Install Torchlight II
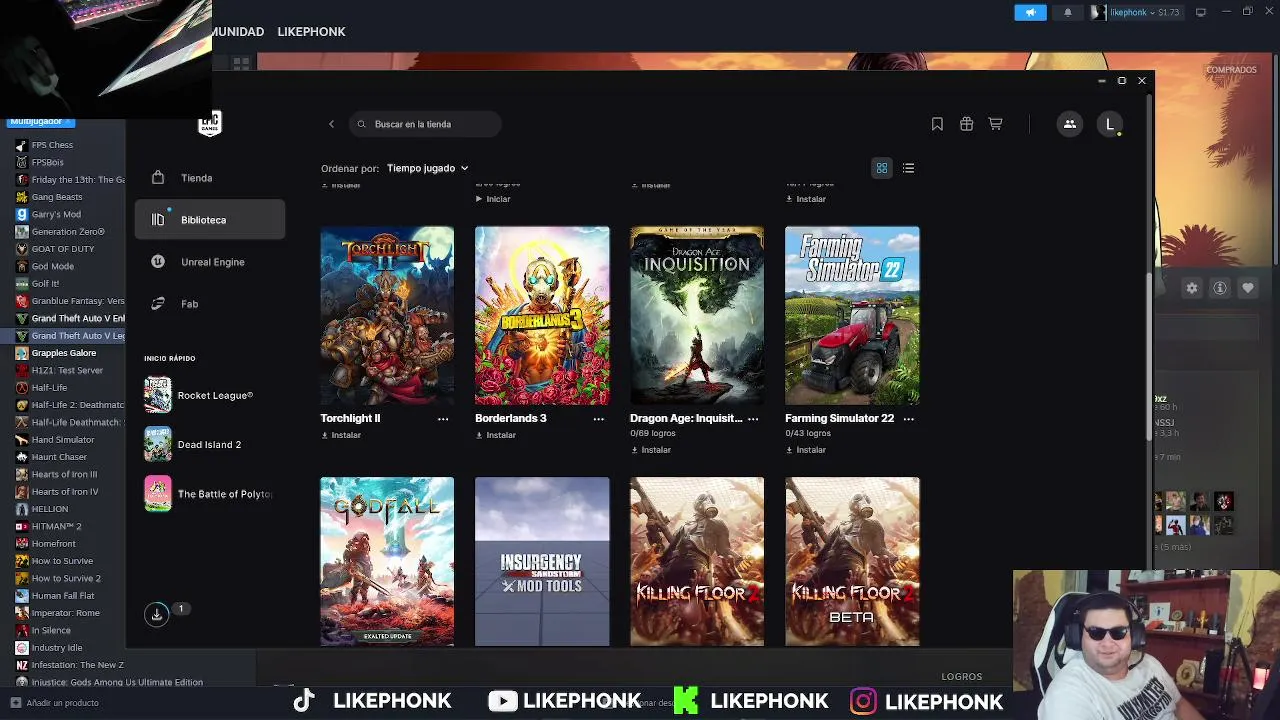The image size is (1280, 720). [x=341, y=435]
